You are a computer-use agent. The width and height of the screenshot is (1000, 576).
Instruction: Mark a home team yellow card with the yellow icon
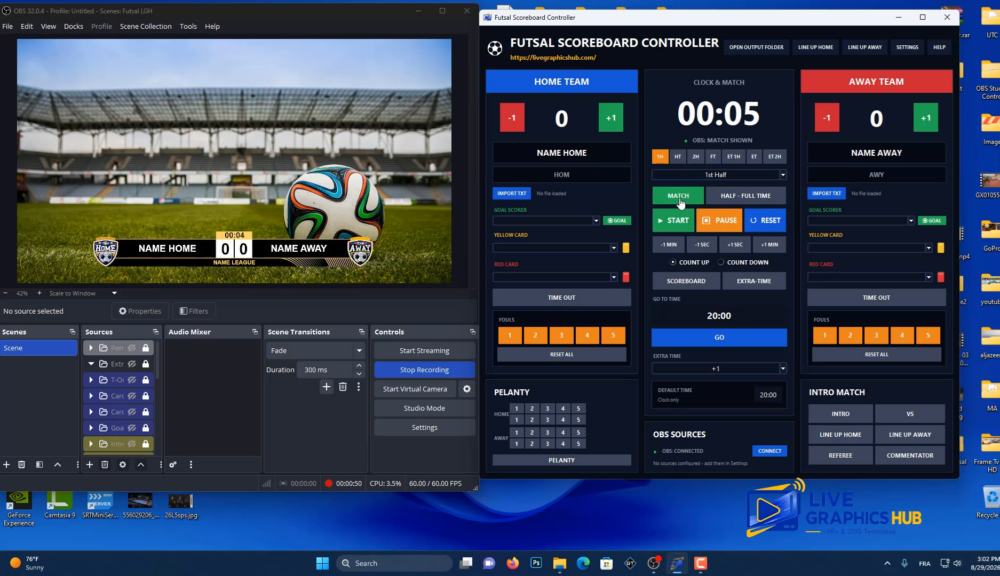click(626, 247)
